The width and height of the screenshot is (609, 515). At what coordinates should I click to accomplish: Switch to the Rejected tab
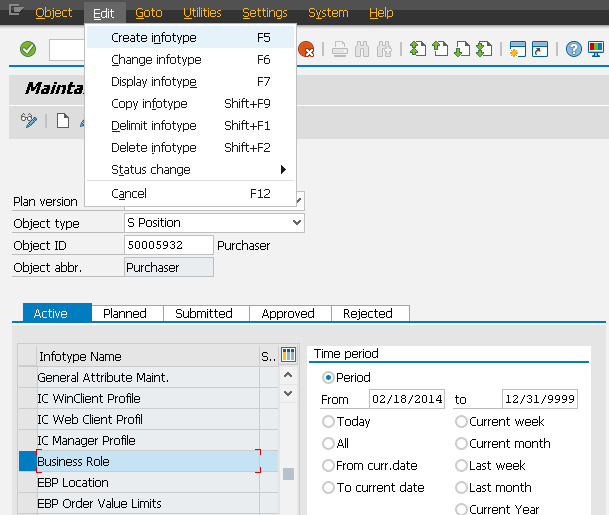(371, 313)
